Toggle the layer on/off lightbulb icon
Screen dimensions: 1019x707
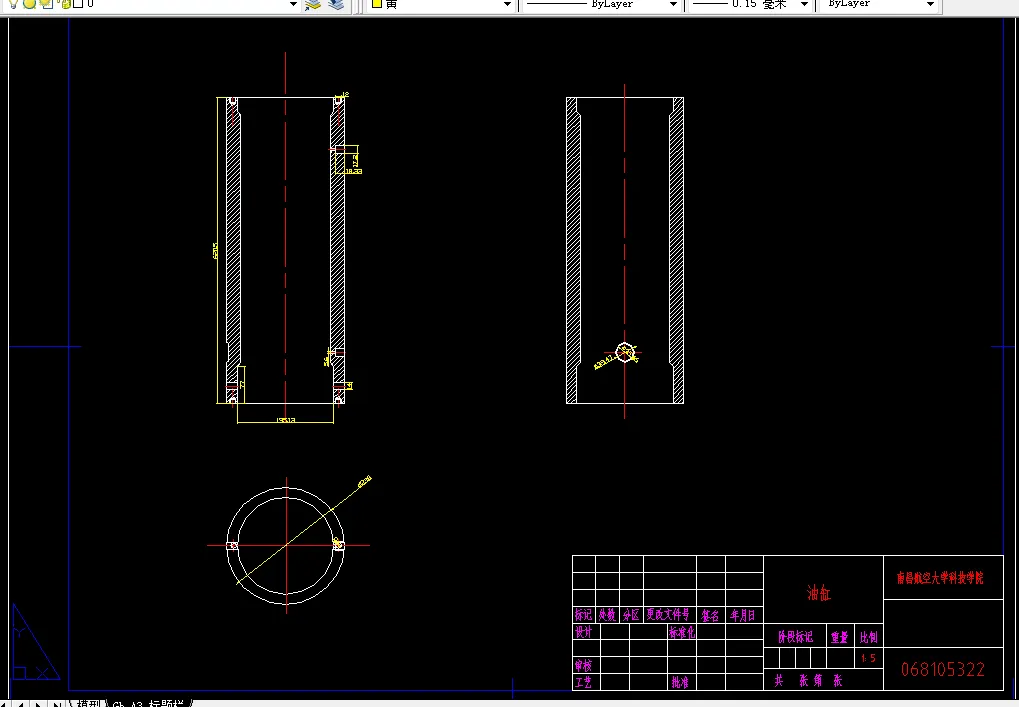click(13, 3)
